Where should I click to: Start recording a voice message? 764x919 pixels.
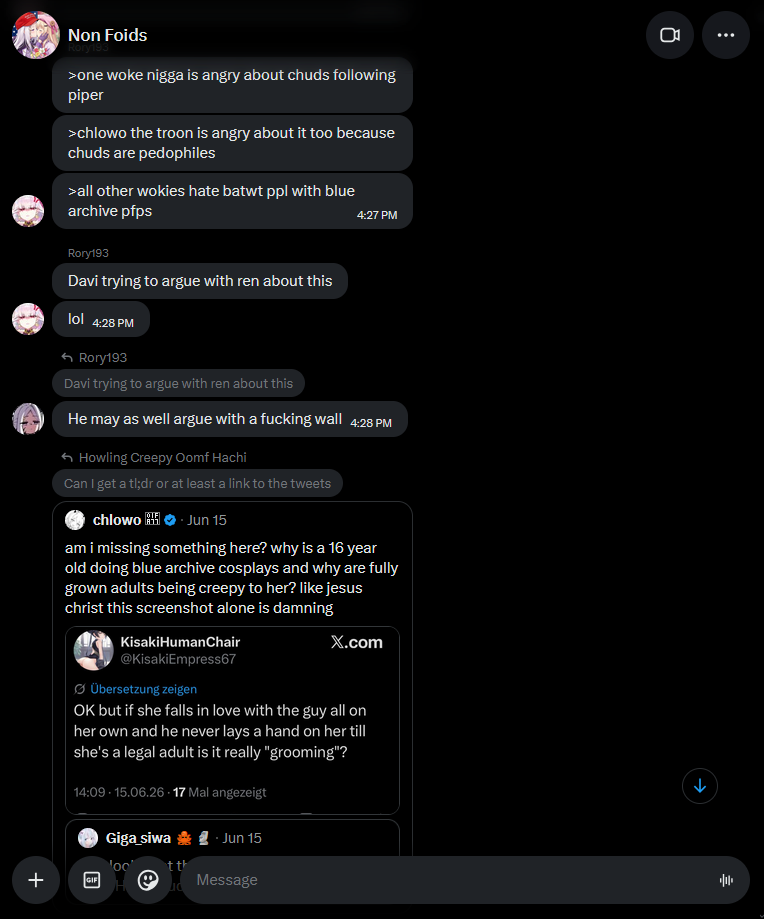click(726, 880)
